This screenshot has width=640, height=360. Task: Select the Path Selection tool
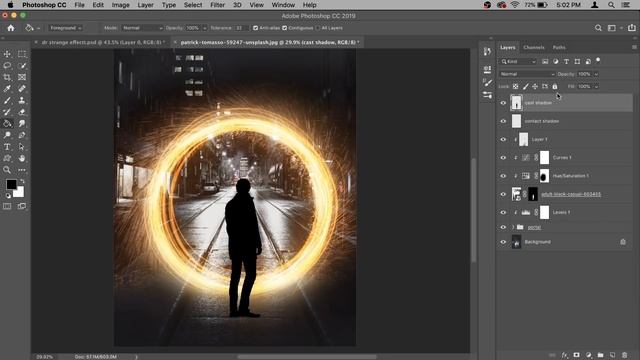(x=22, y=147)
